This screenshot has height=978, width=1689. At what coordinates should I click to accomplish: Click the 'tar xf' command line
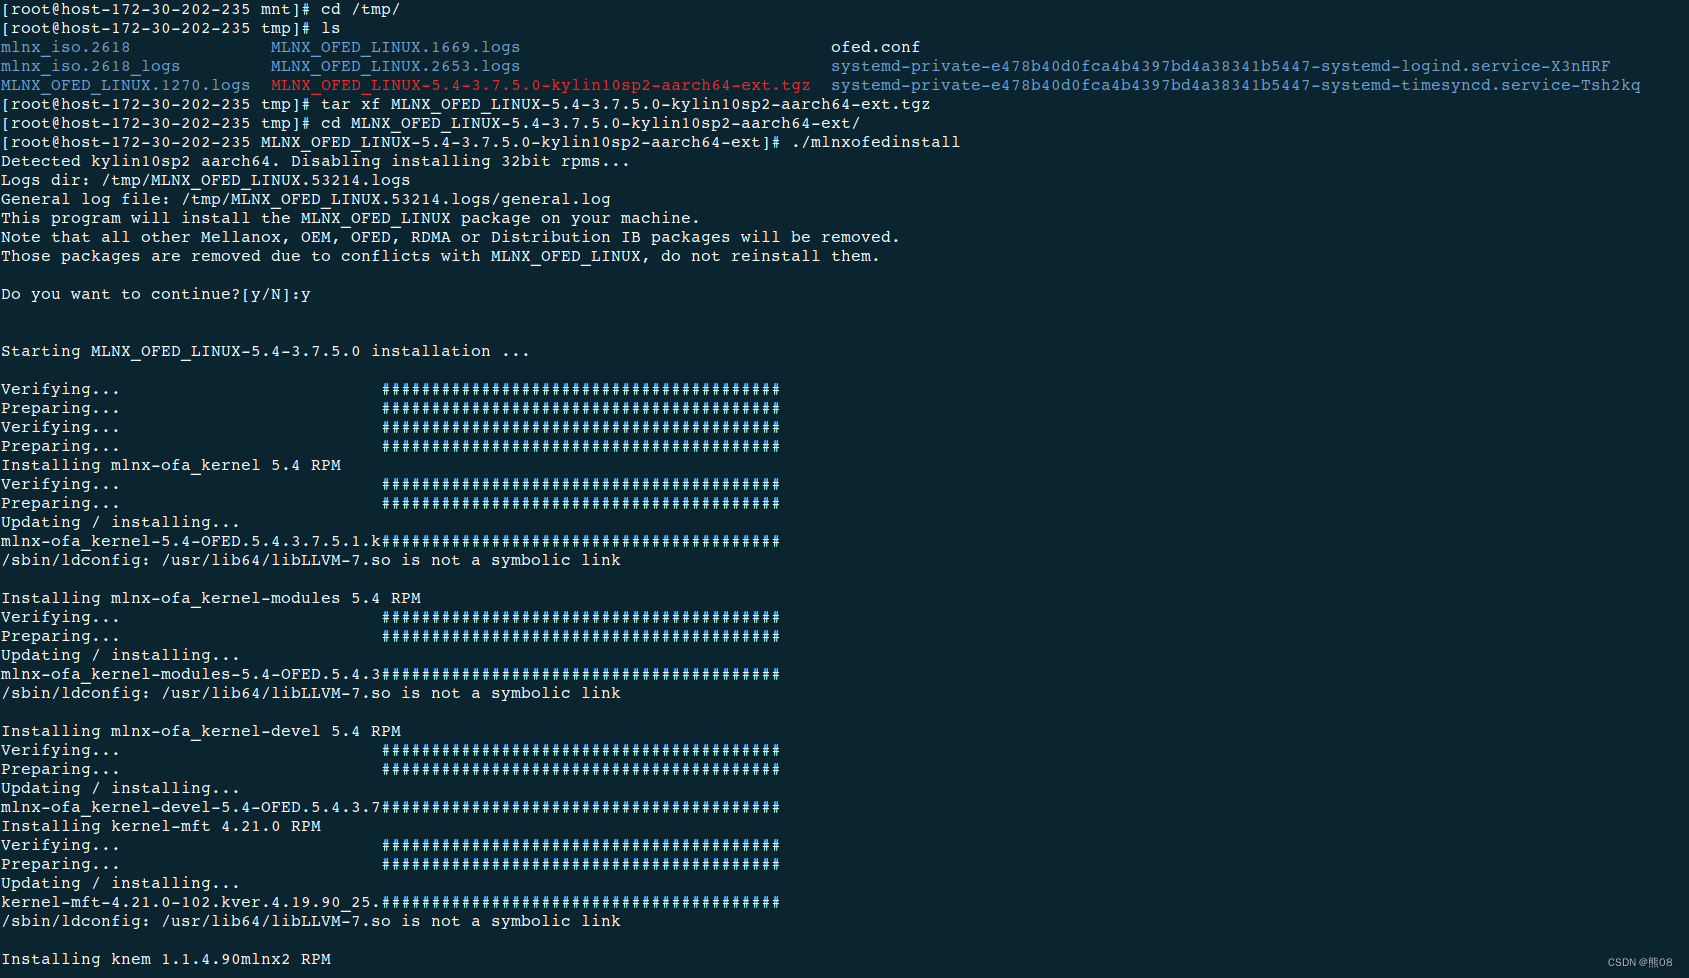click(x=466, y=104)
